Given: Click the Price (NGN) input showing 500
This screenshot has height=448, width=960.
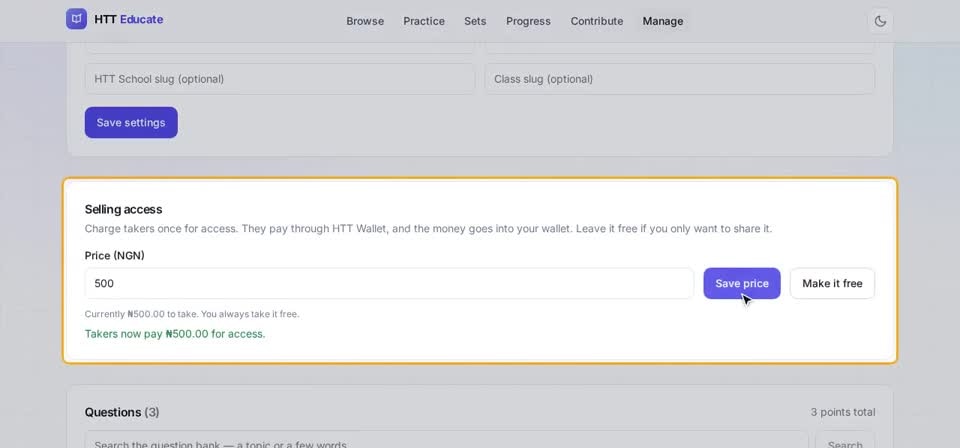Looking at the screenshot, I should tap(389, 283).
